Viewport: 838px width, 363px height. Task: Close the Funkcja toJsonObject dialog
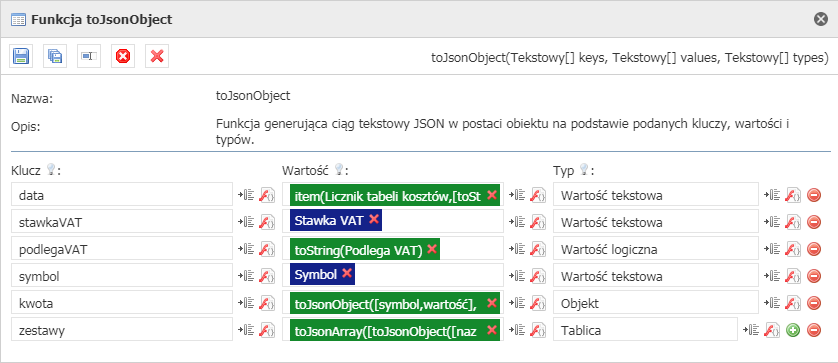pos(820,19)
